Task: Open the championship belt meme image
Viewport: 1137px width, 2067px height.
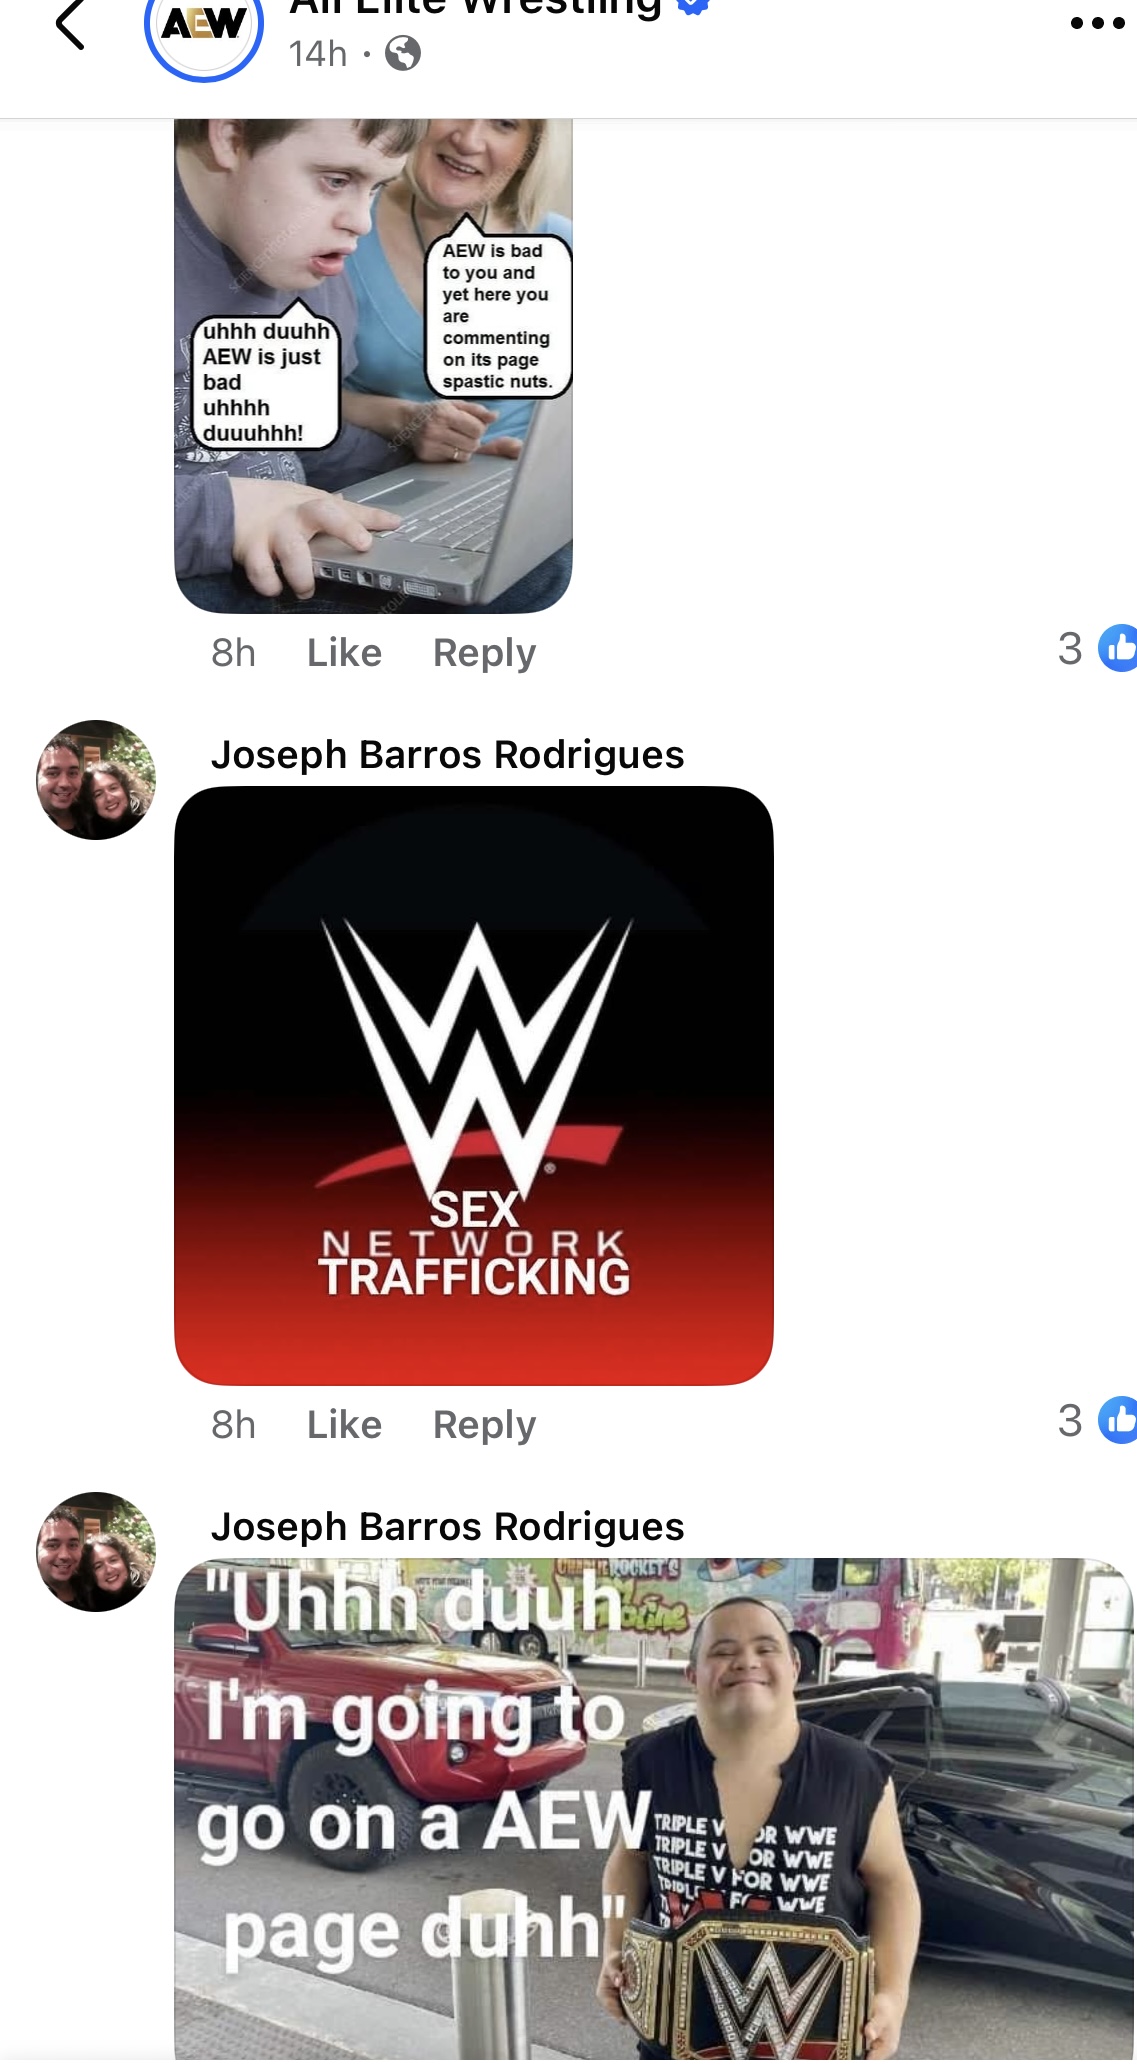Action: pos(654,1811)
